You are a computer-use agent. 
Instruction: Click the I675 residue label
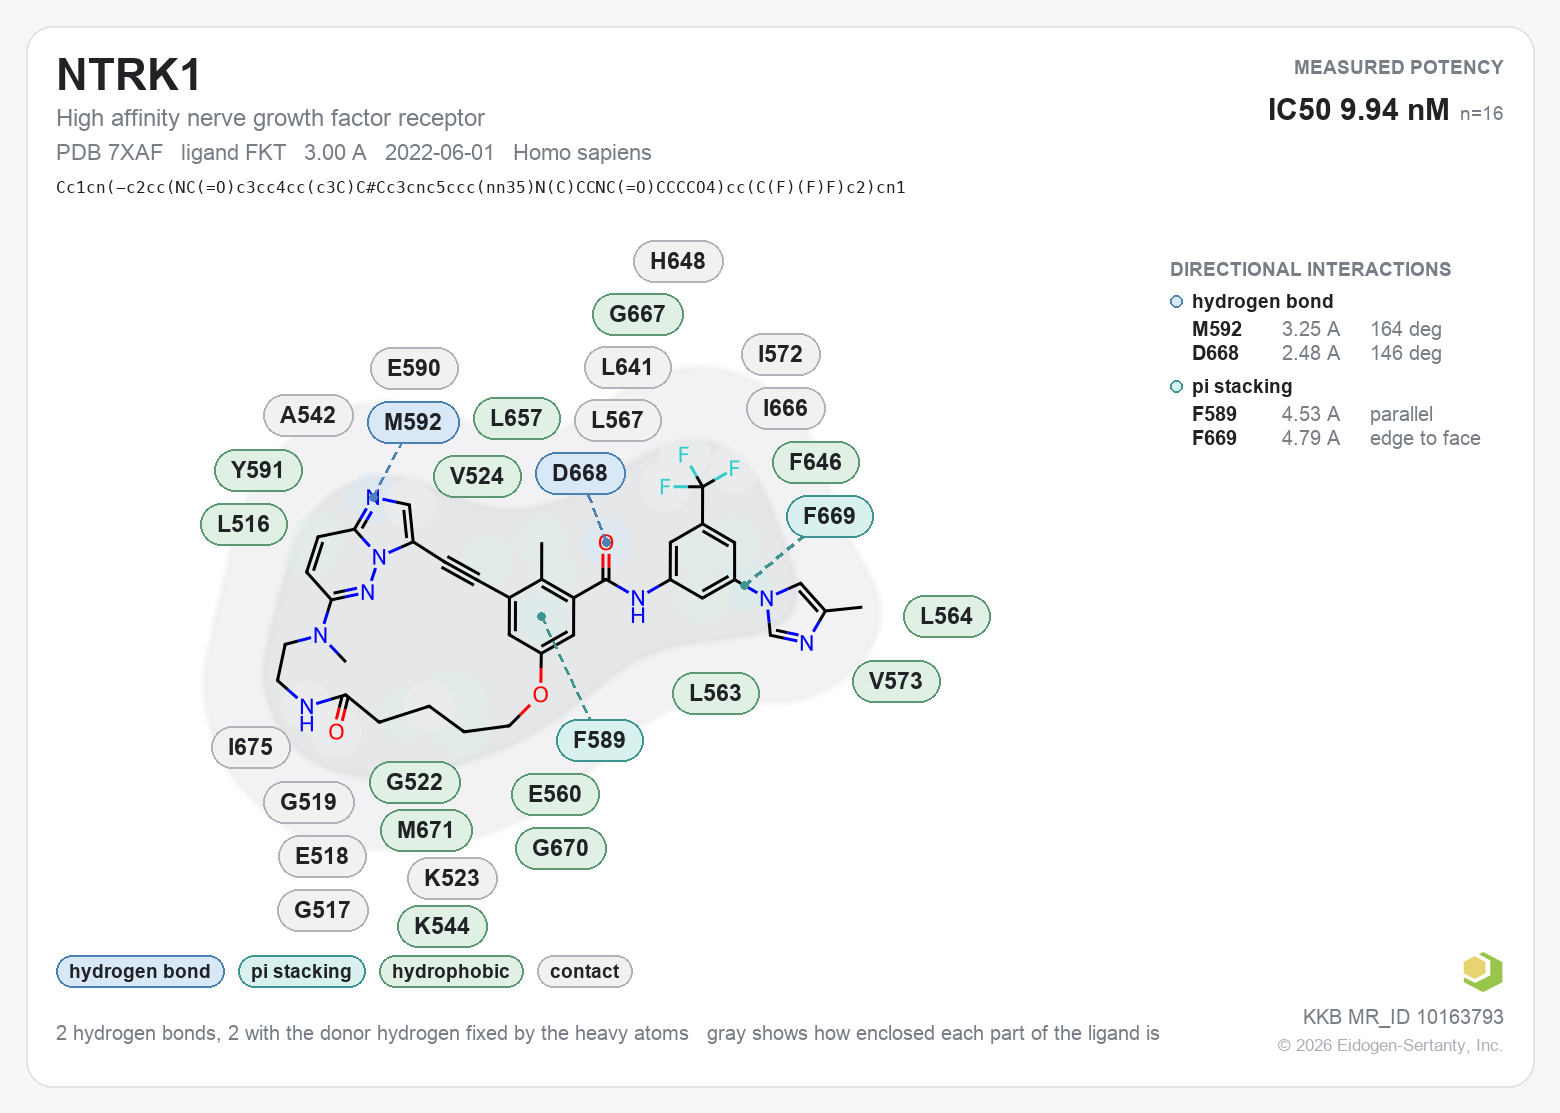pyautogui.click(x=250, y=747)
